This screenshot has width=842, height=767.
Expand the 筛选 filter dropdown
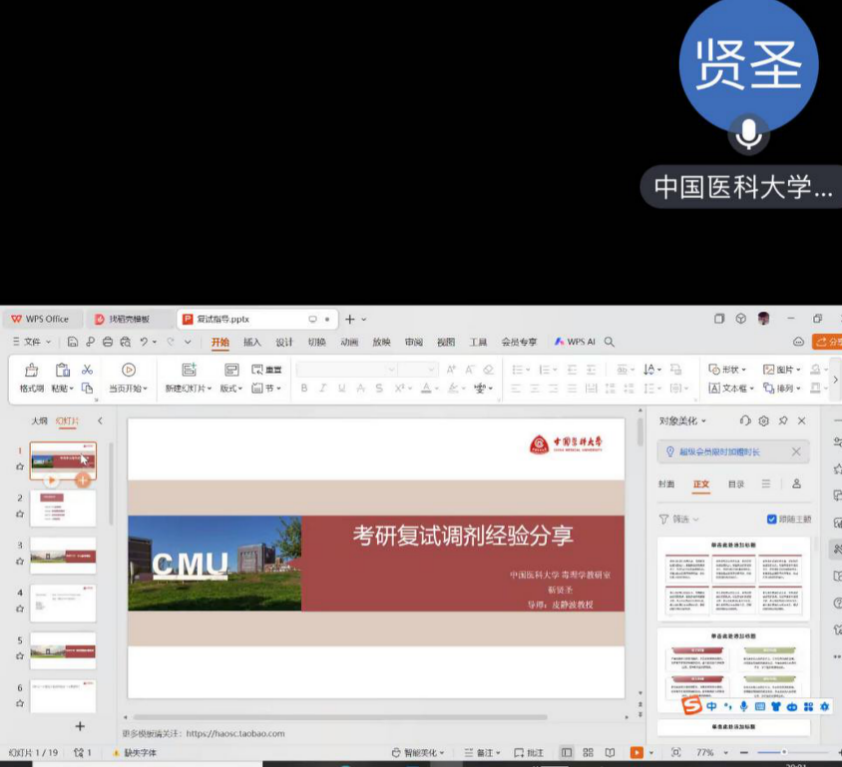tap(679, 519)
